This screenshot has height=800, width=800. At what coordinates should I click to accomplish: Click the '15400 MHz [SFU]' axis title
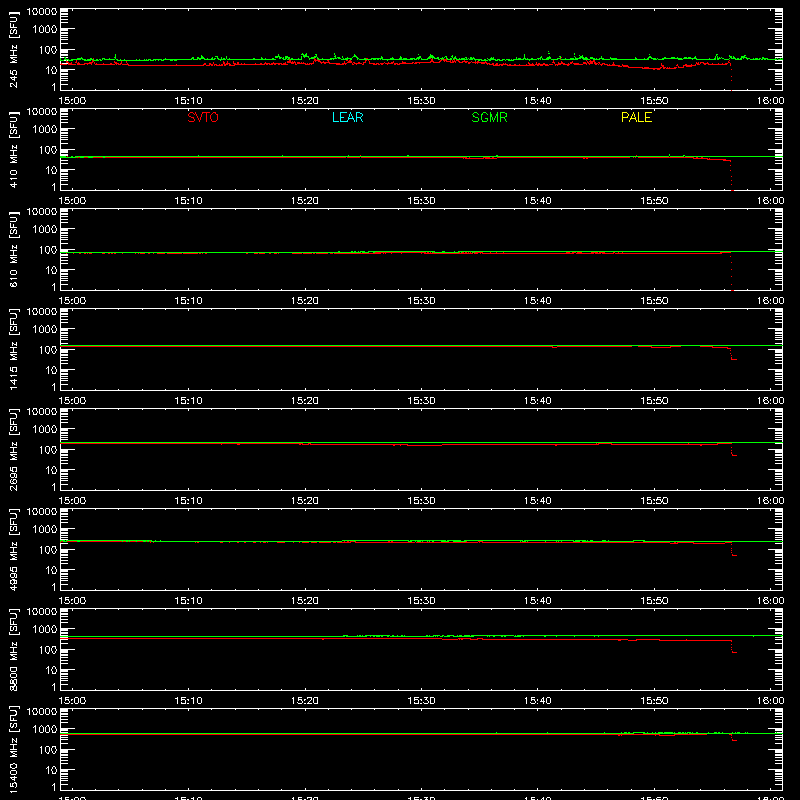[x=13, y=750]
